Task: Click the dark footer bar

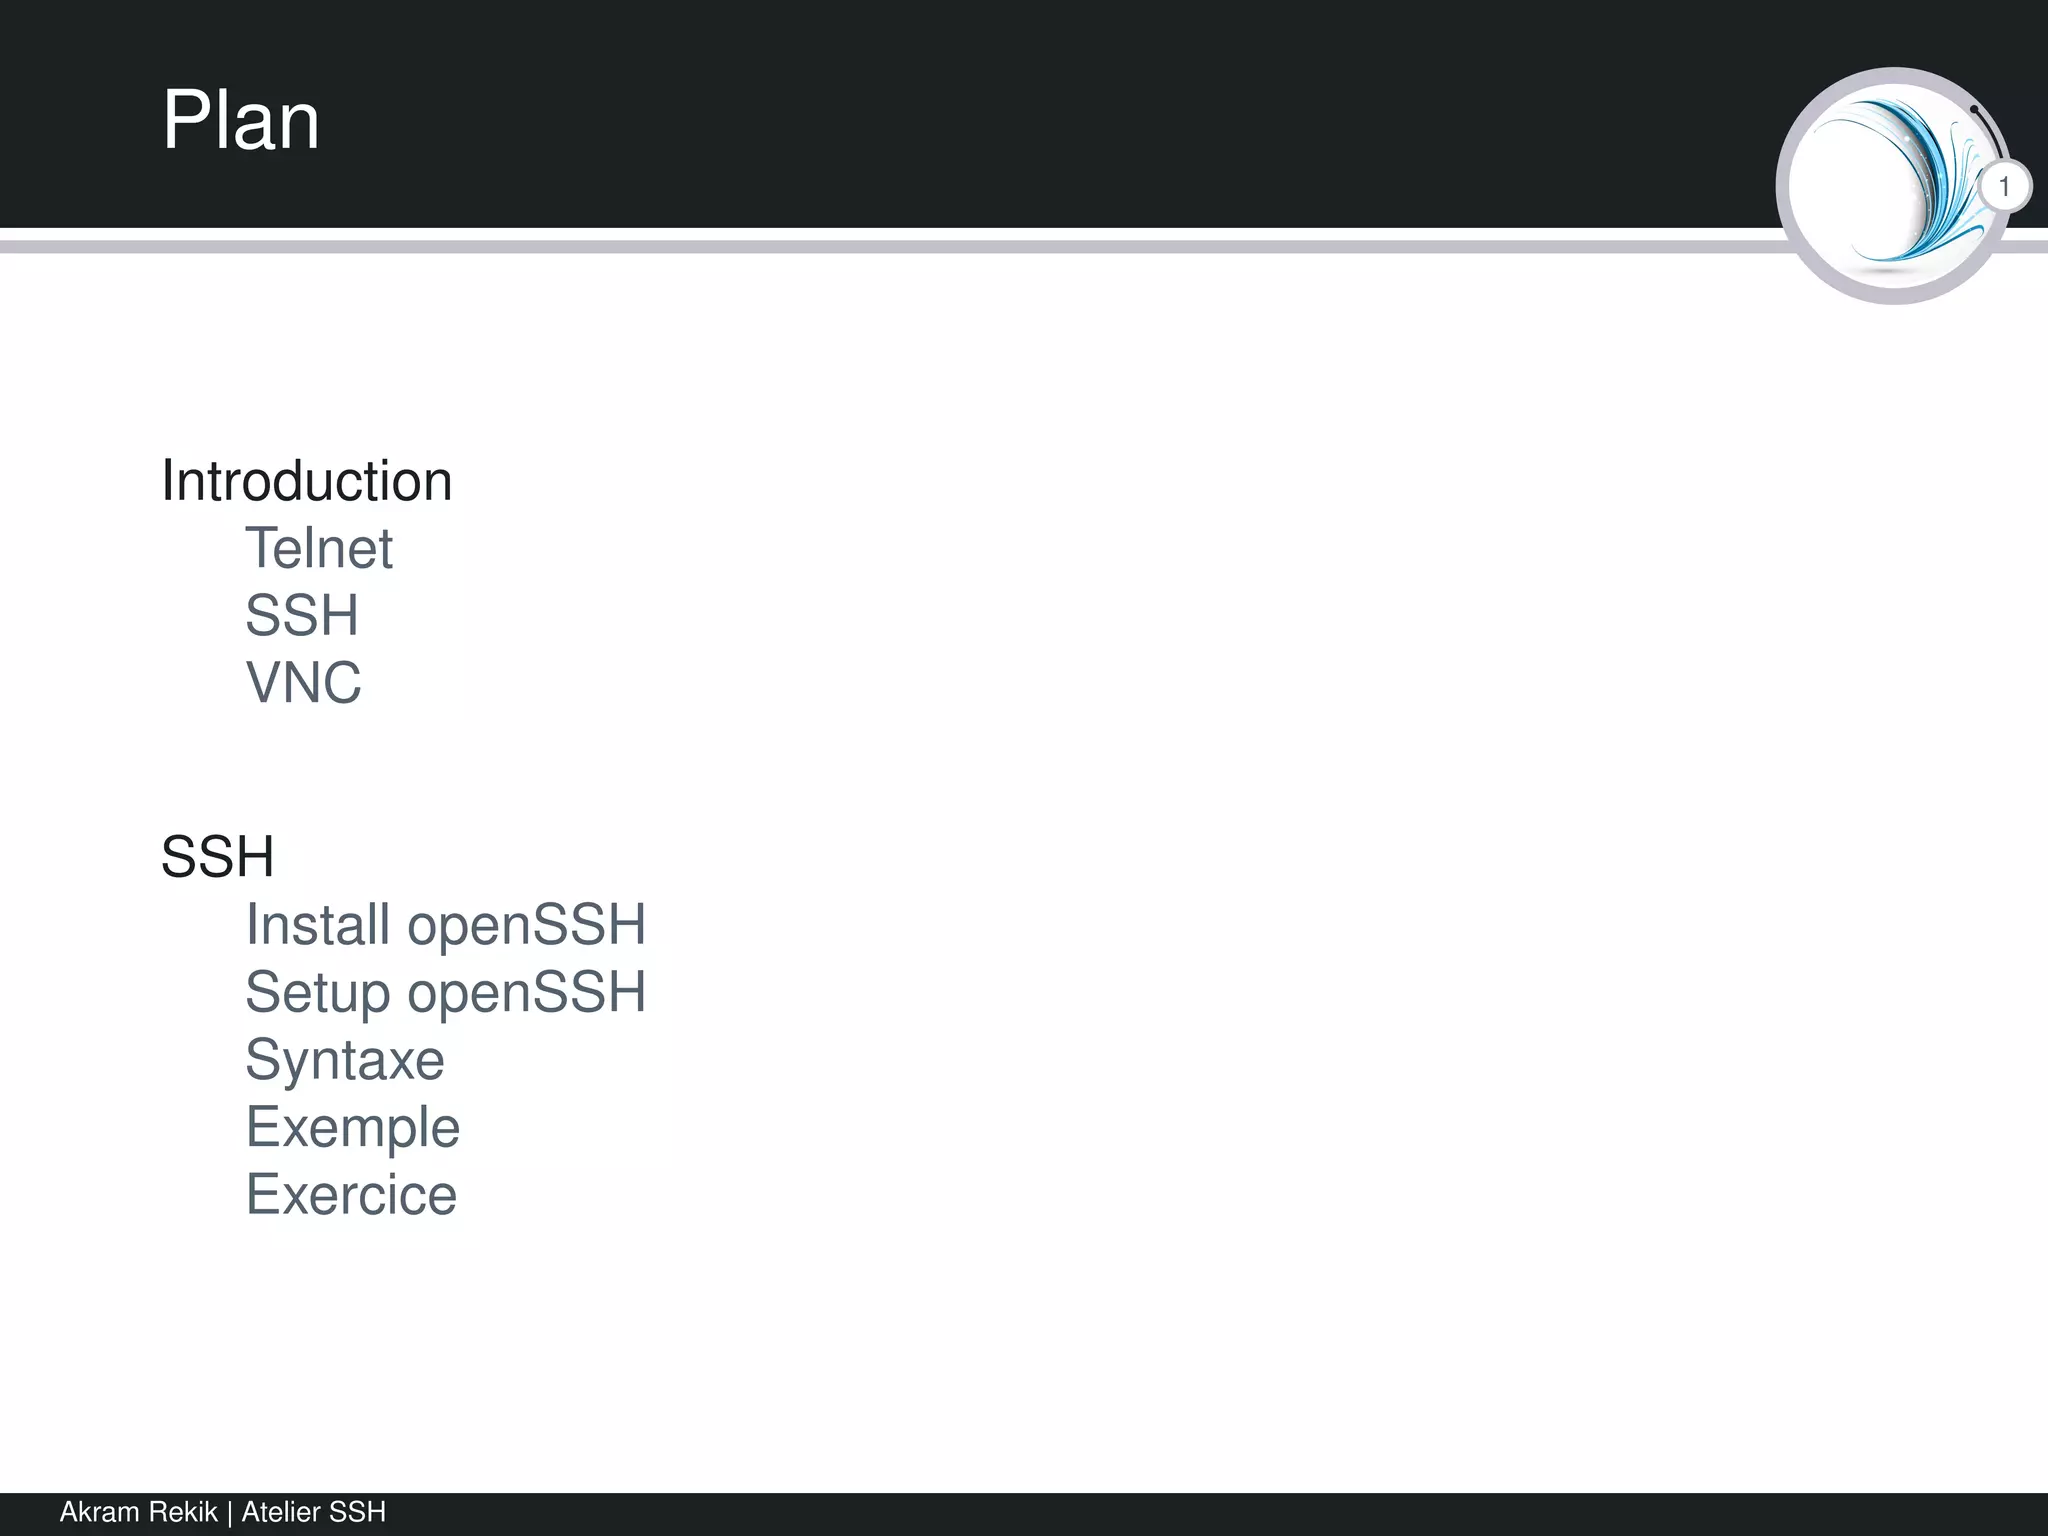Action: (x=1200, y=1514)
